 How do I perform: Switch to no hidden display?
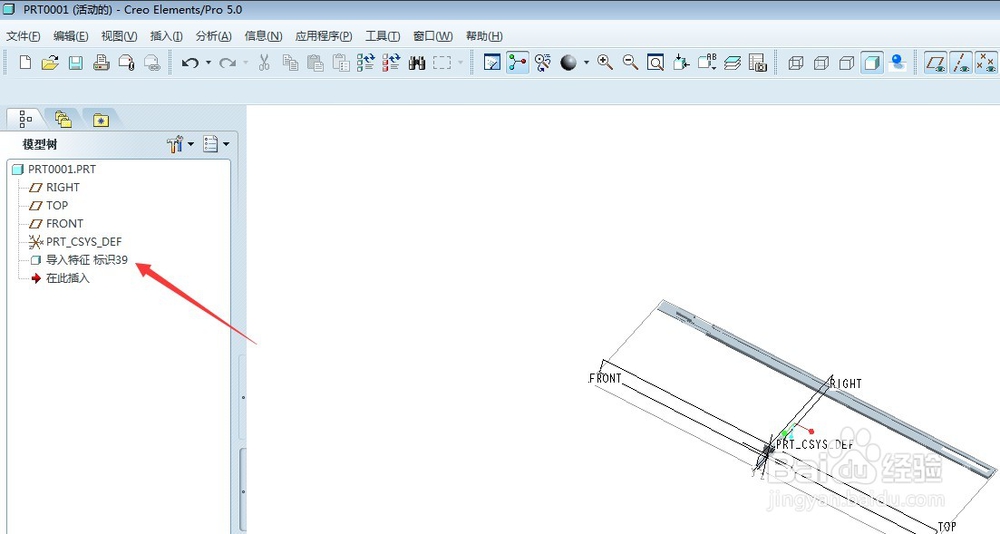[846, 63]
